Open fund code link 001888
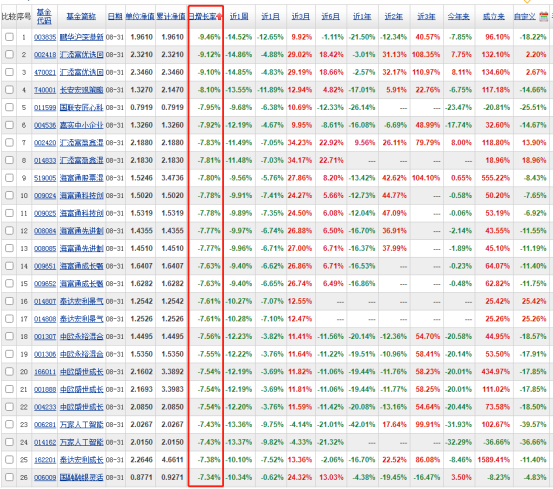The width and height of the screenshot is (553, 489). point(45,390)
